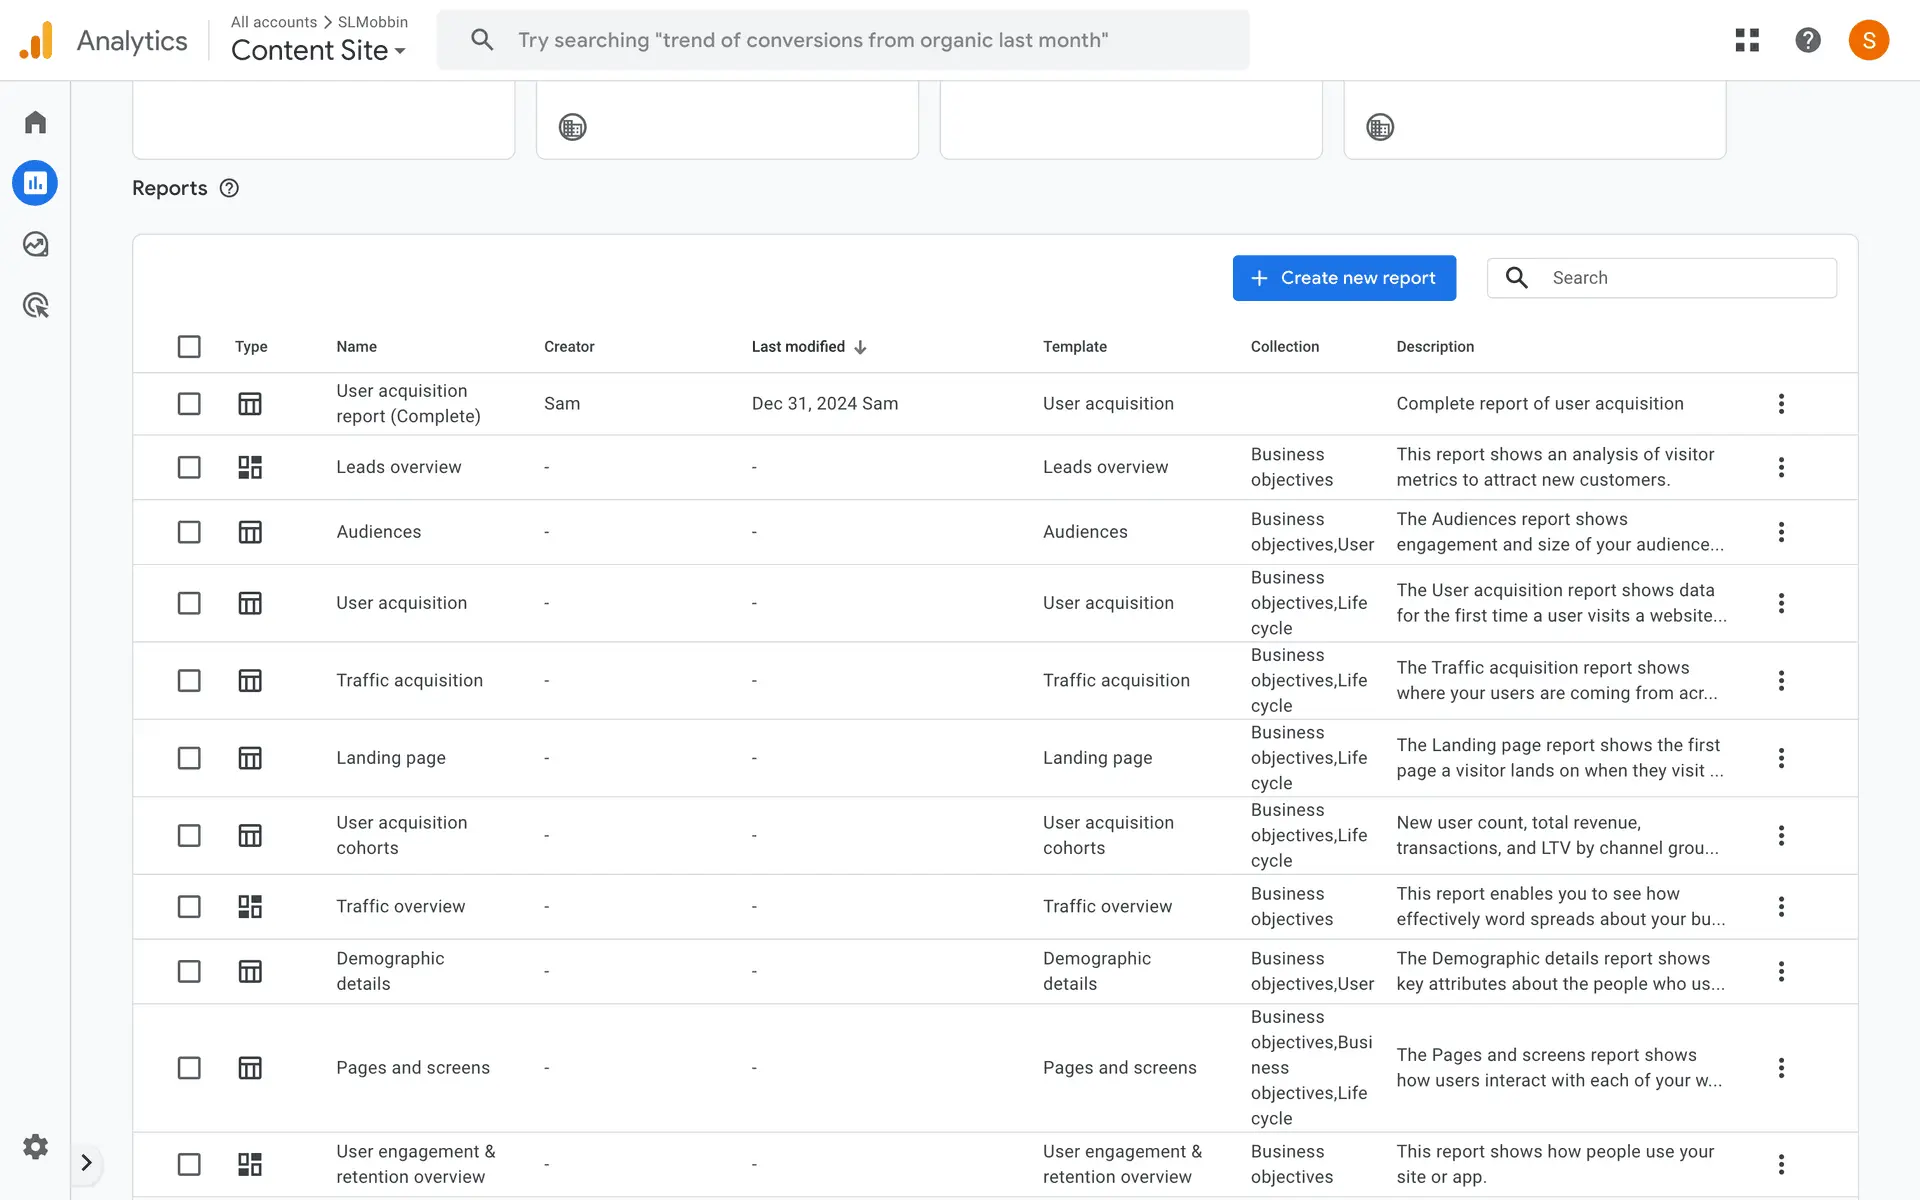Sort reports by Name column header
The image size is (1920, 1200).
(x=356, y=347)
